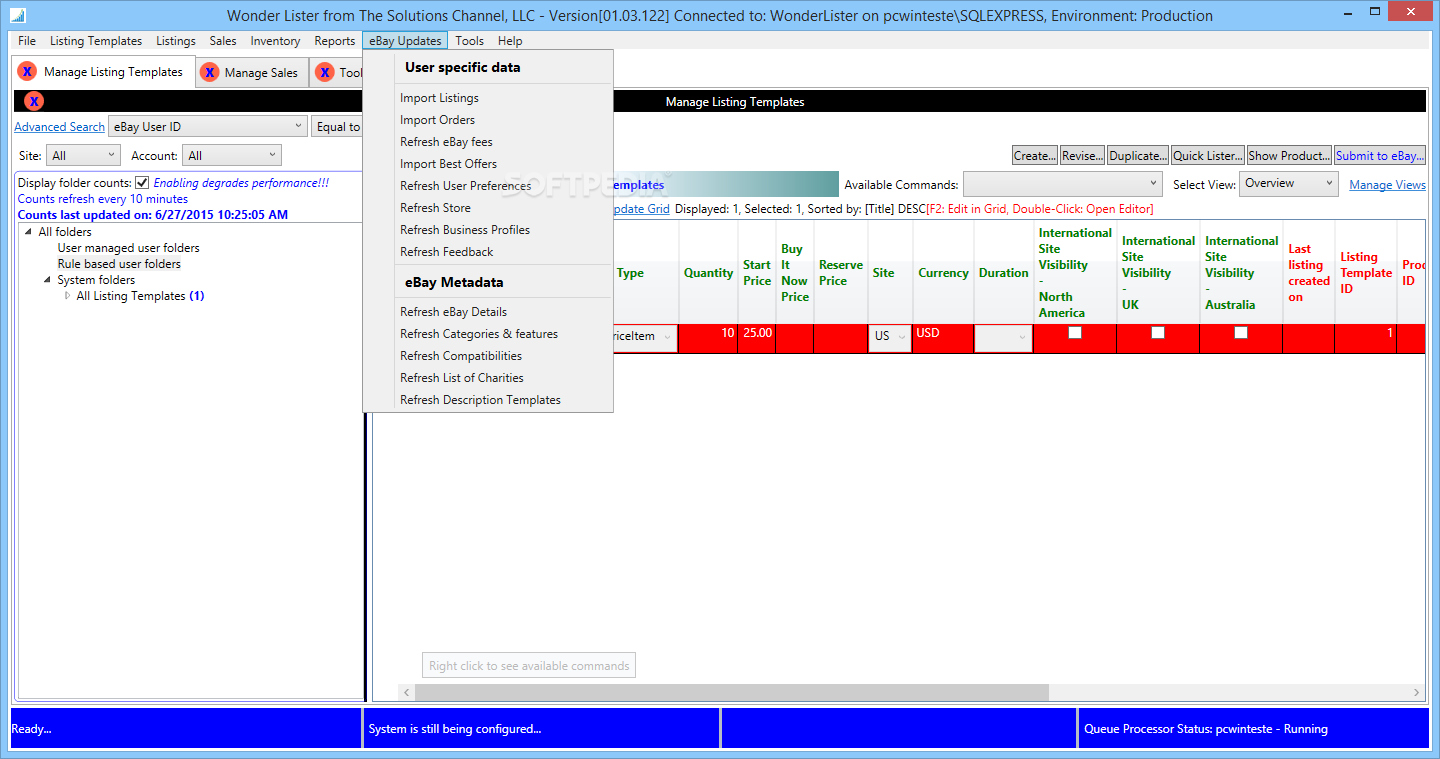Image resolution: width=1440 pixels, height=759 pixels.
Task: Close the Manage Sales tab via its X icon
Action: (209, 72)
